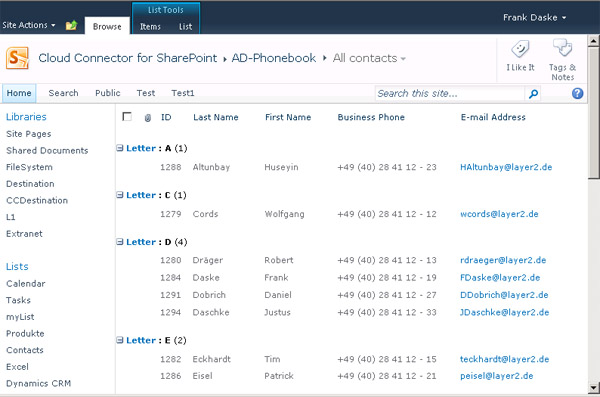The image size is (600, 397).
Task: Select ID 1284 in the Daske row
Action: pyautogui.click(x=170, y=278)
